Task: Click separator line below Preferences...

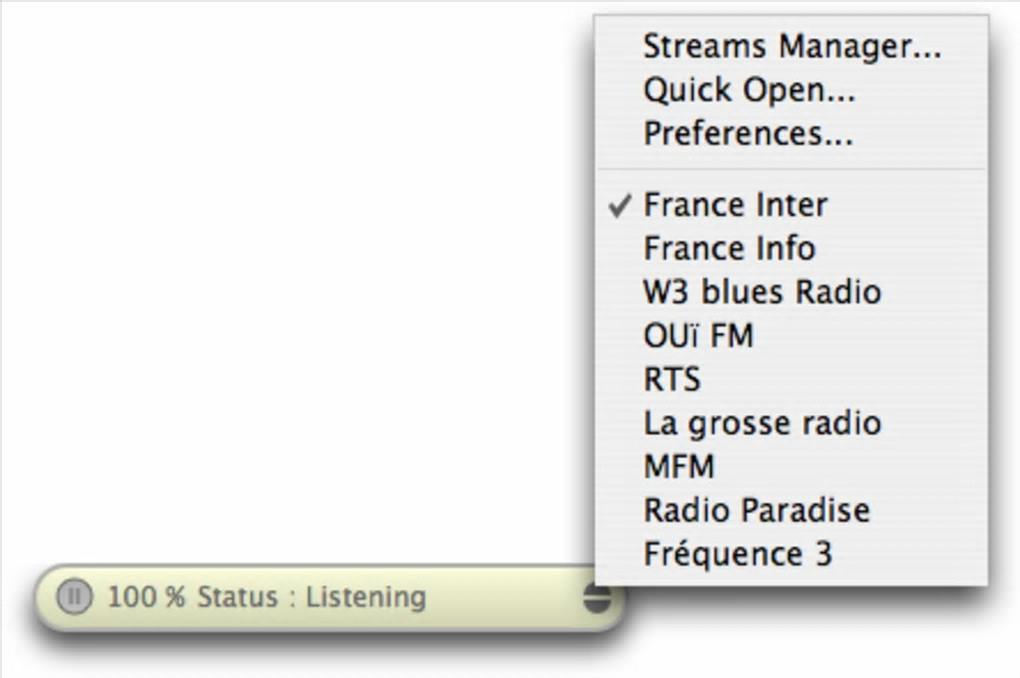Action: point(791,169)
